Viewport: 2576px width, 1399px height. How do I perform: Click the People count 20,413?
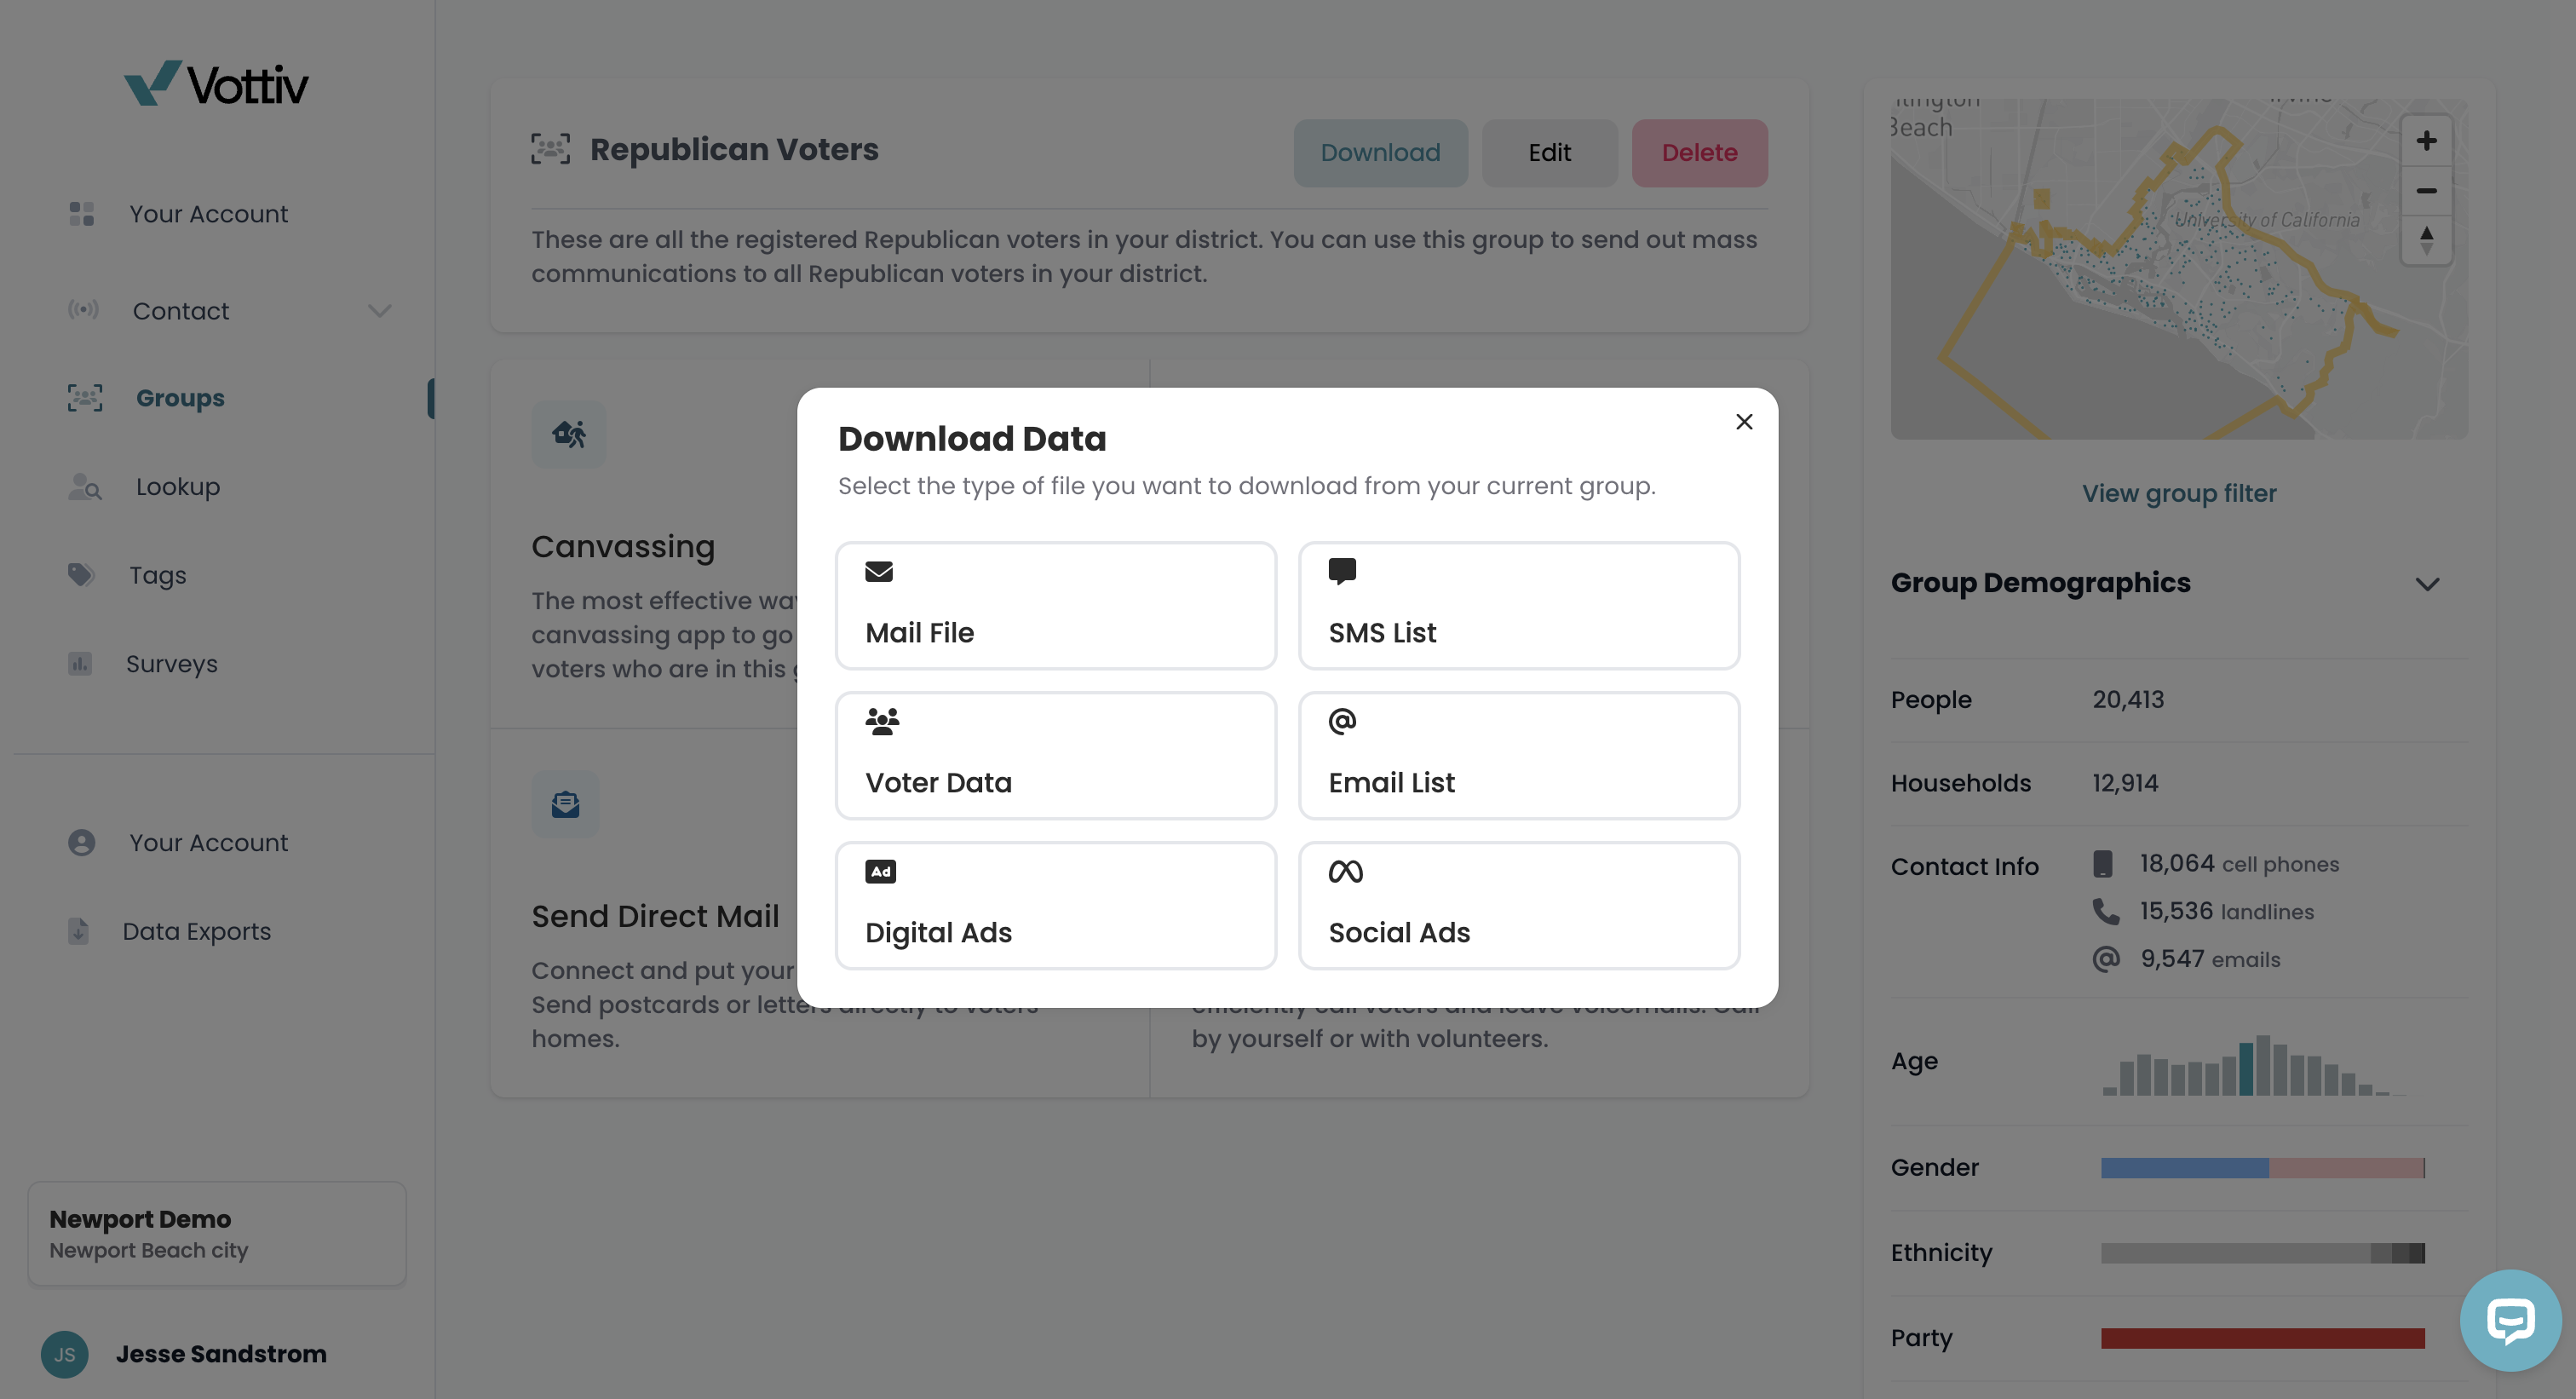coord(2128,700)
